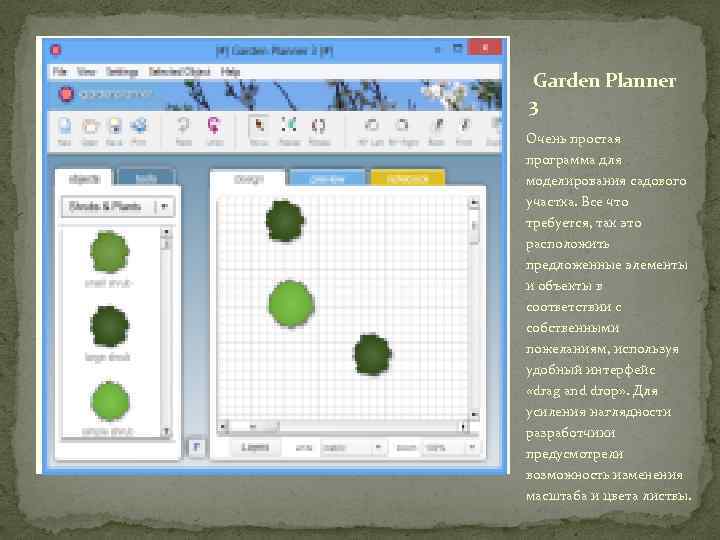Select the Rotate tool icon

319,126
